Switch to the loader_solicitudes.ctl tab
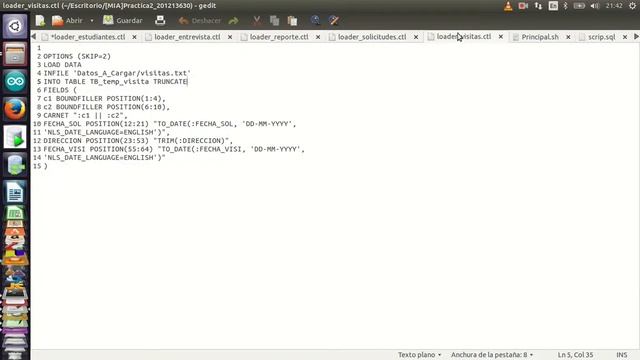Image resolution: width=640 pixels, height=360 pixels. pos(372,37)
